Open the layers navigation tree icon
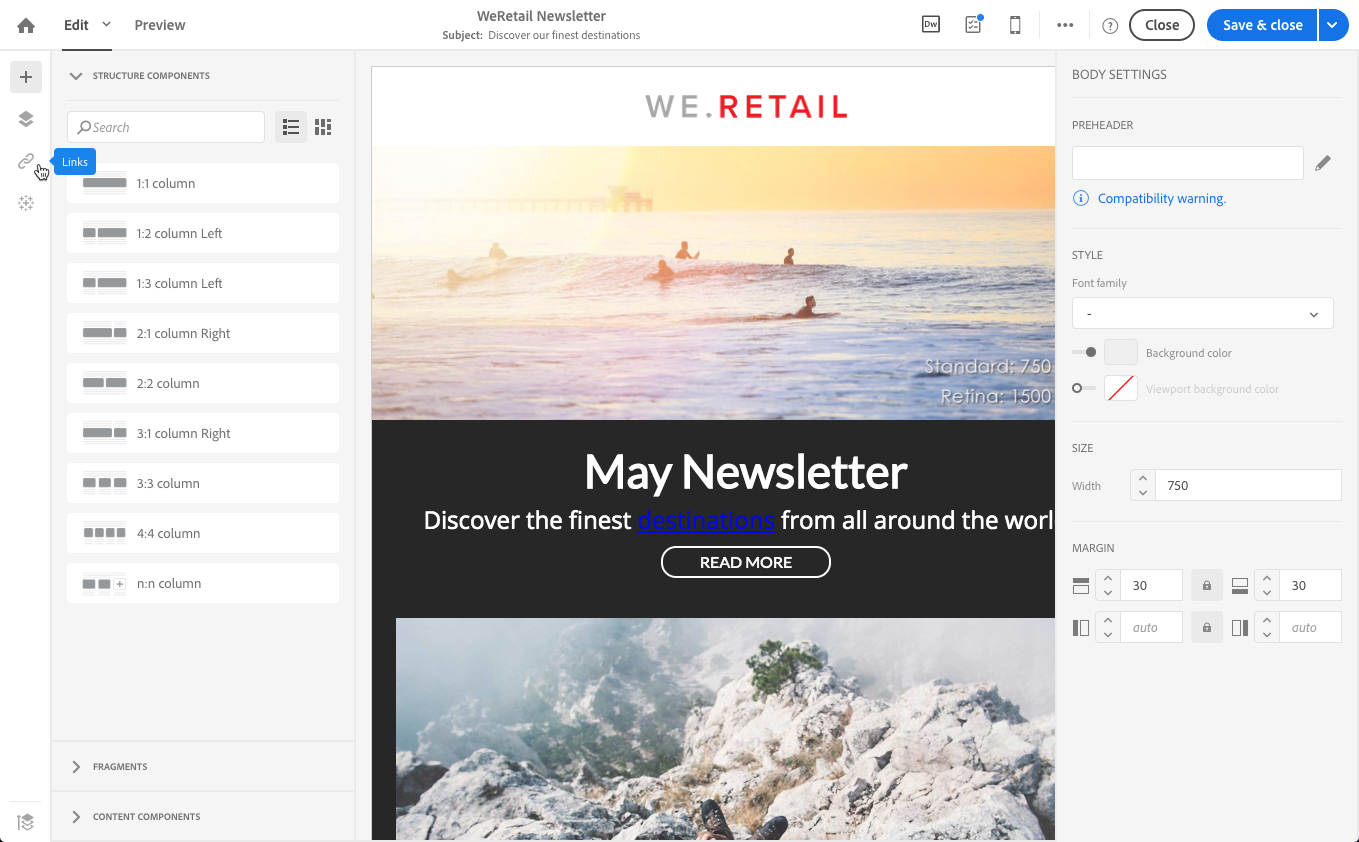Viewport: 1359px width, 842px height. (x=26, y=119)
